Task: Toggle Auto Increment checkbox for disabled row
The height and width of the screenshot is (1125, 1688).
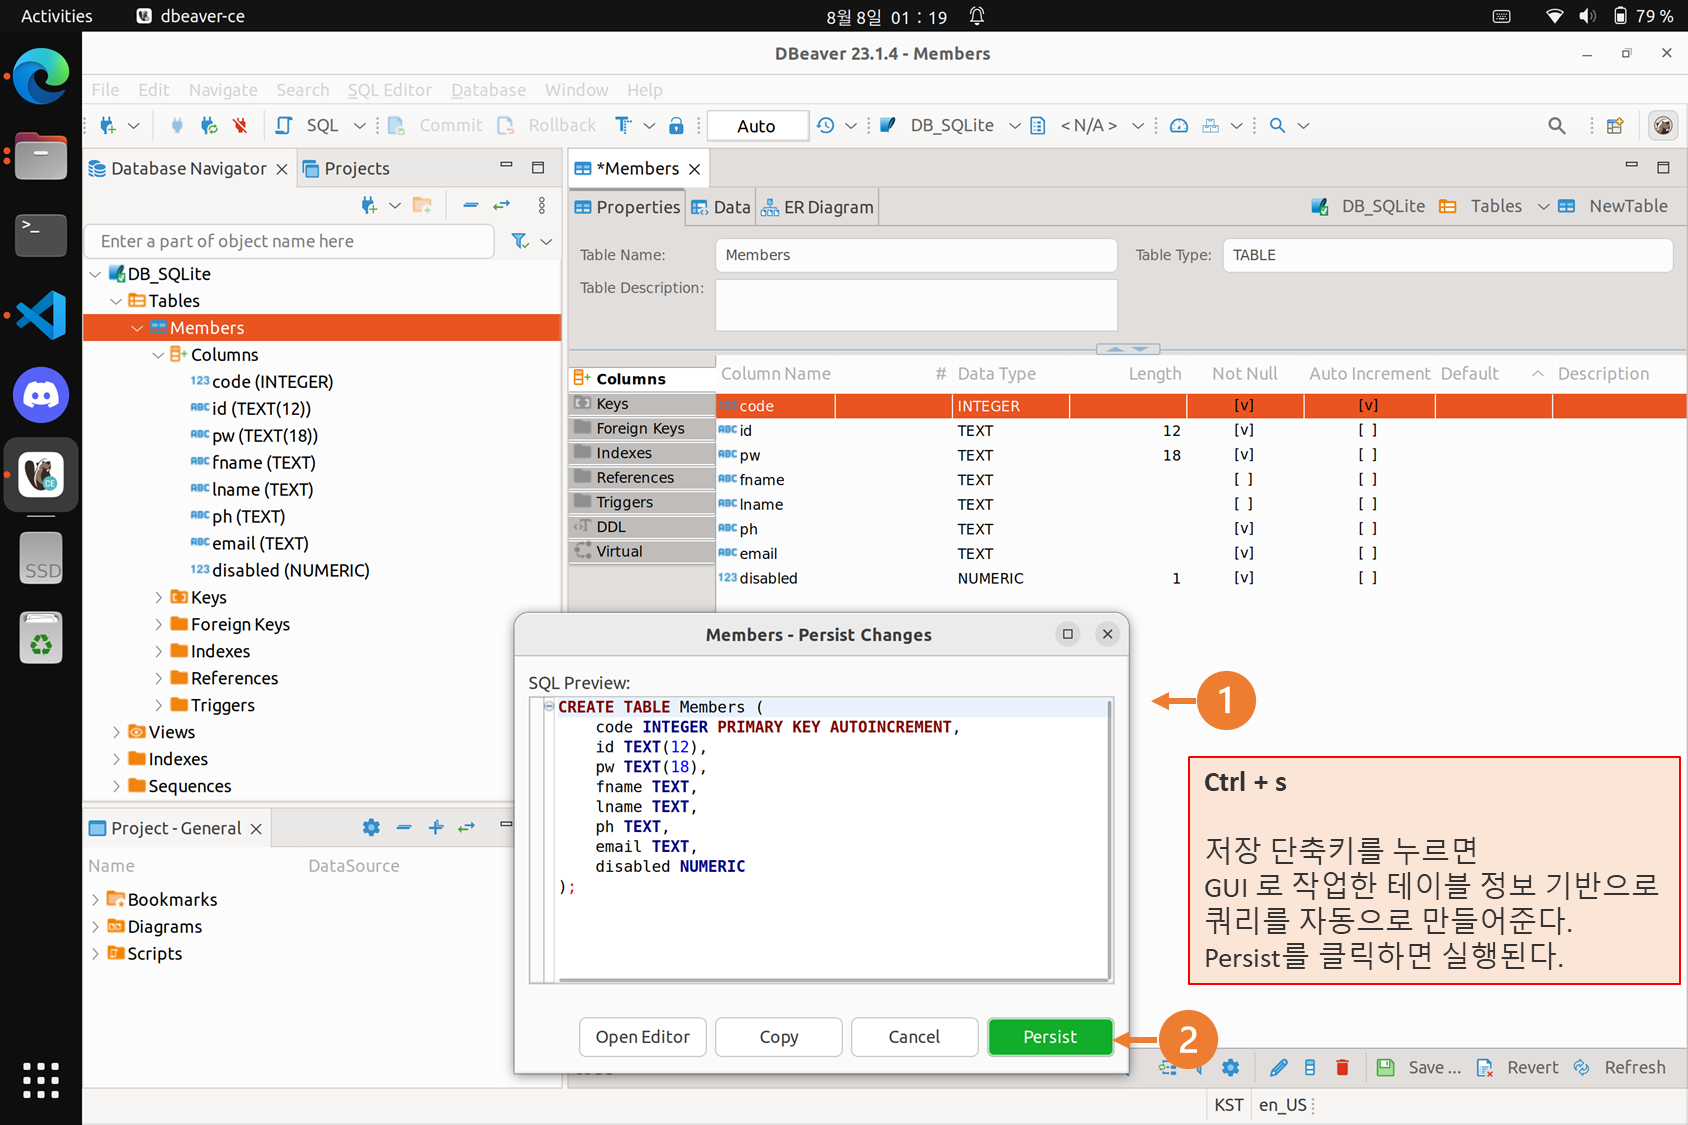Action: [x=1367, y=578]
